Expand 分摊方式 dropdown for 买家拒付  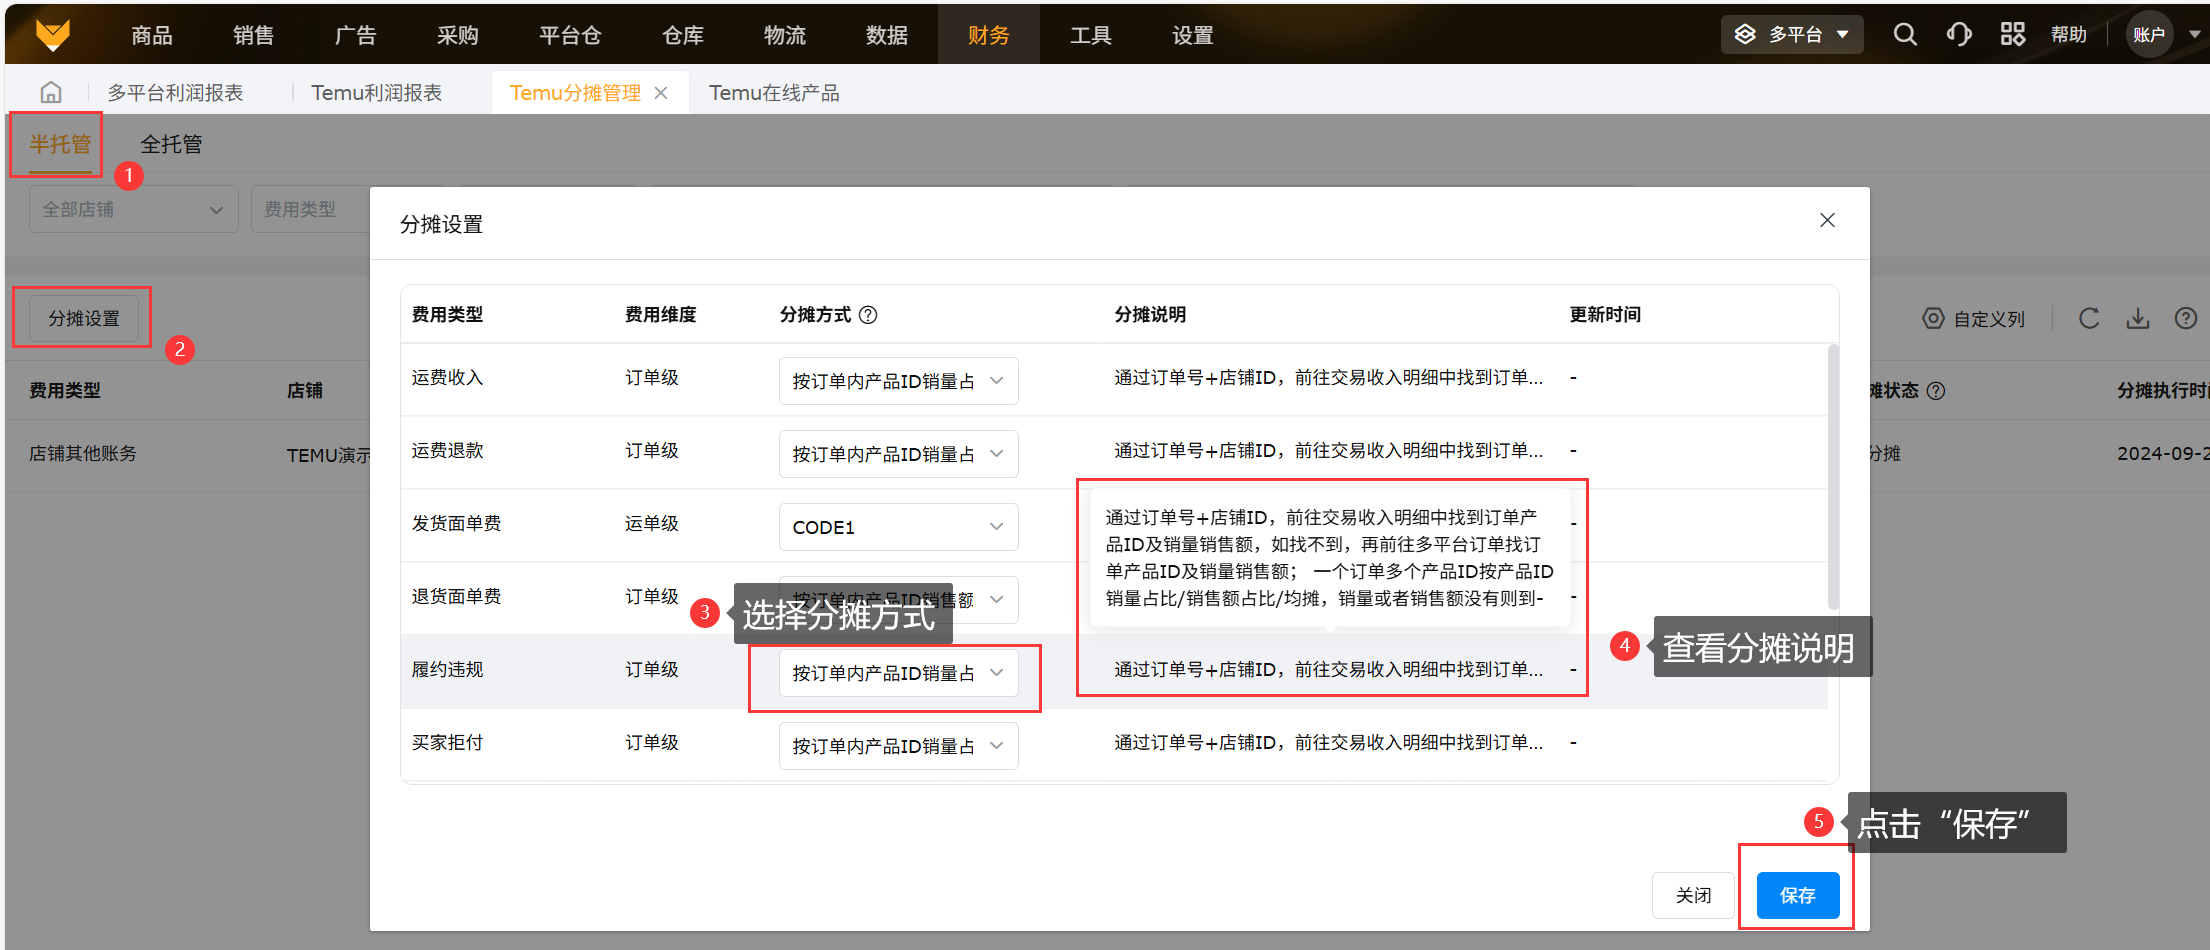click(x=898, y=746)
